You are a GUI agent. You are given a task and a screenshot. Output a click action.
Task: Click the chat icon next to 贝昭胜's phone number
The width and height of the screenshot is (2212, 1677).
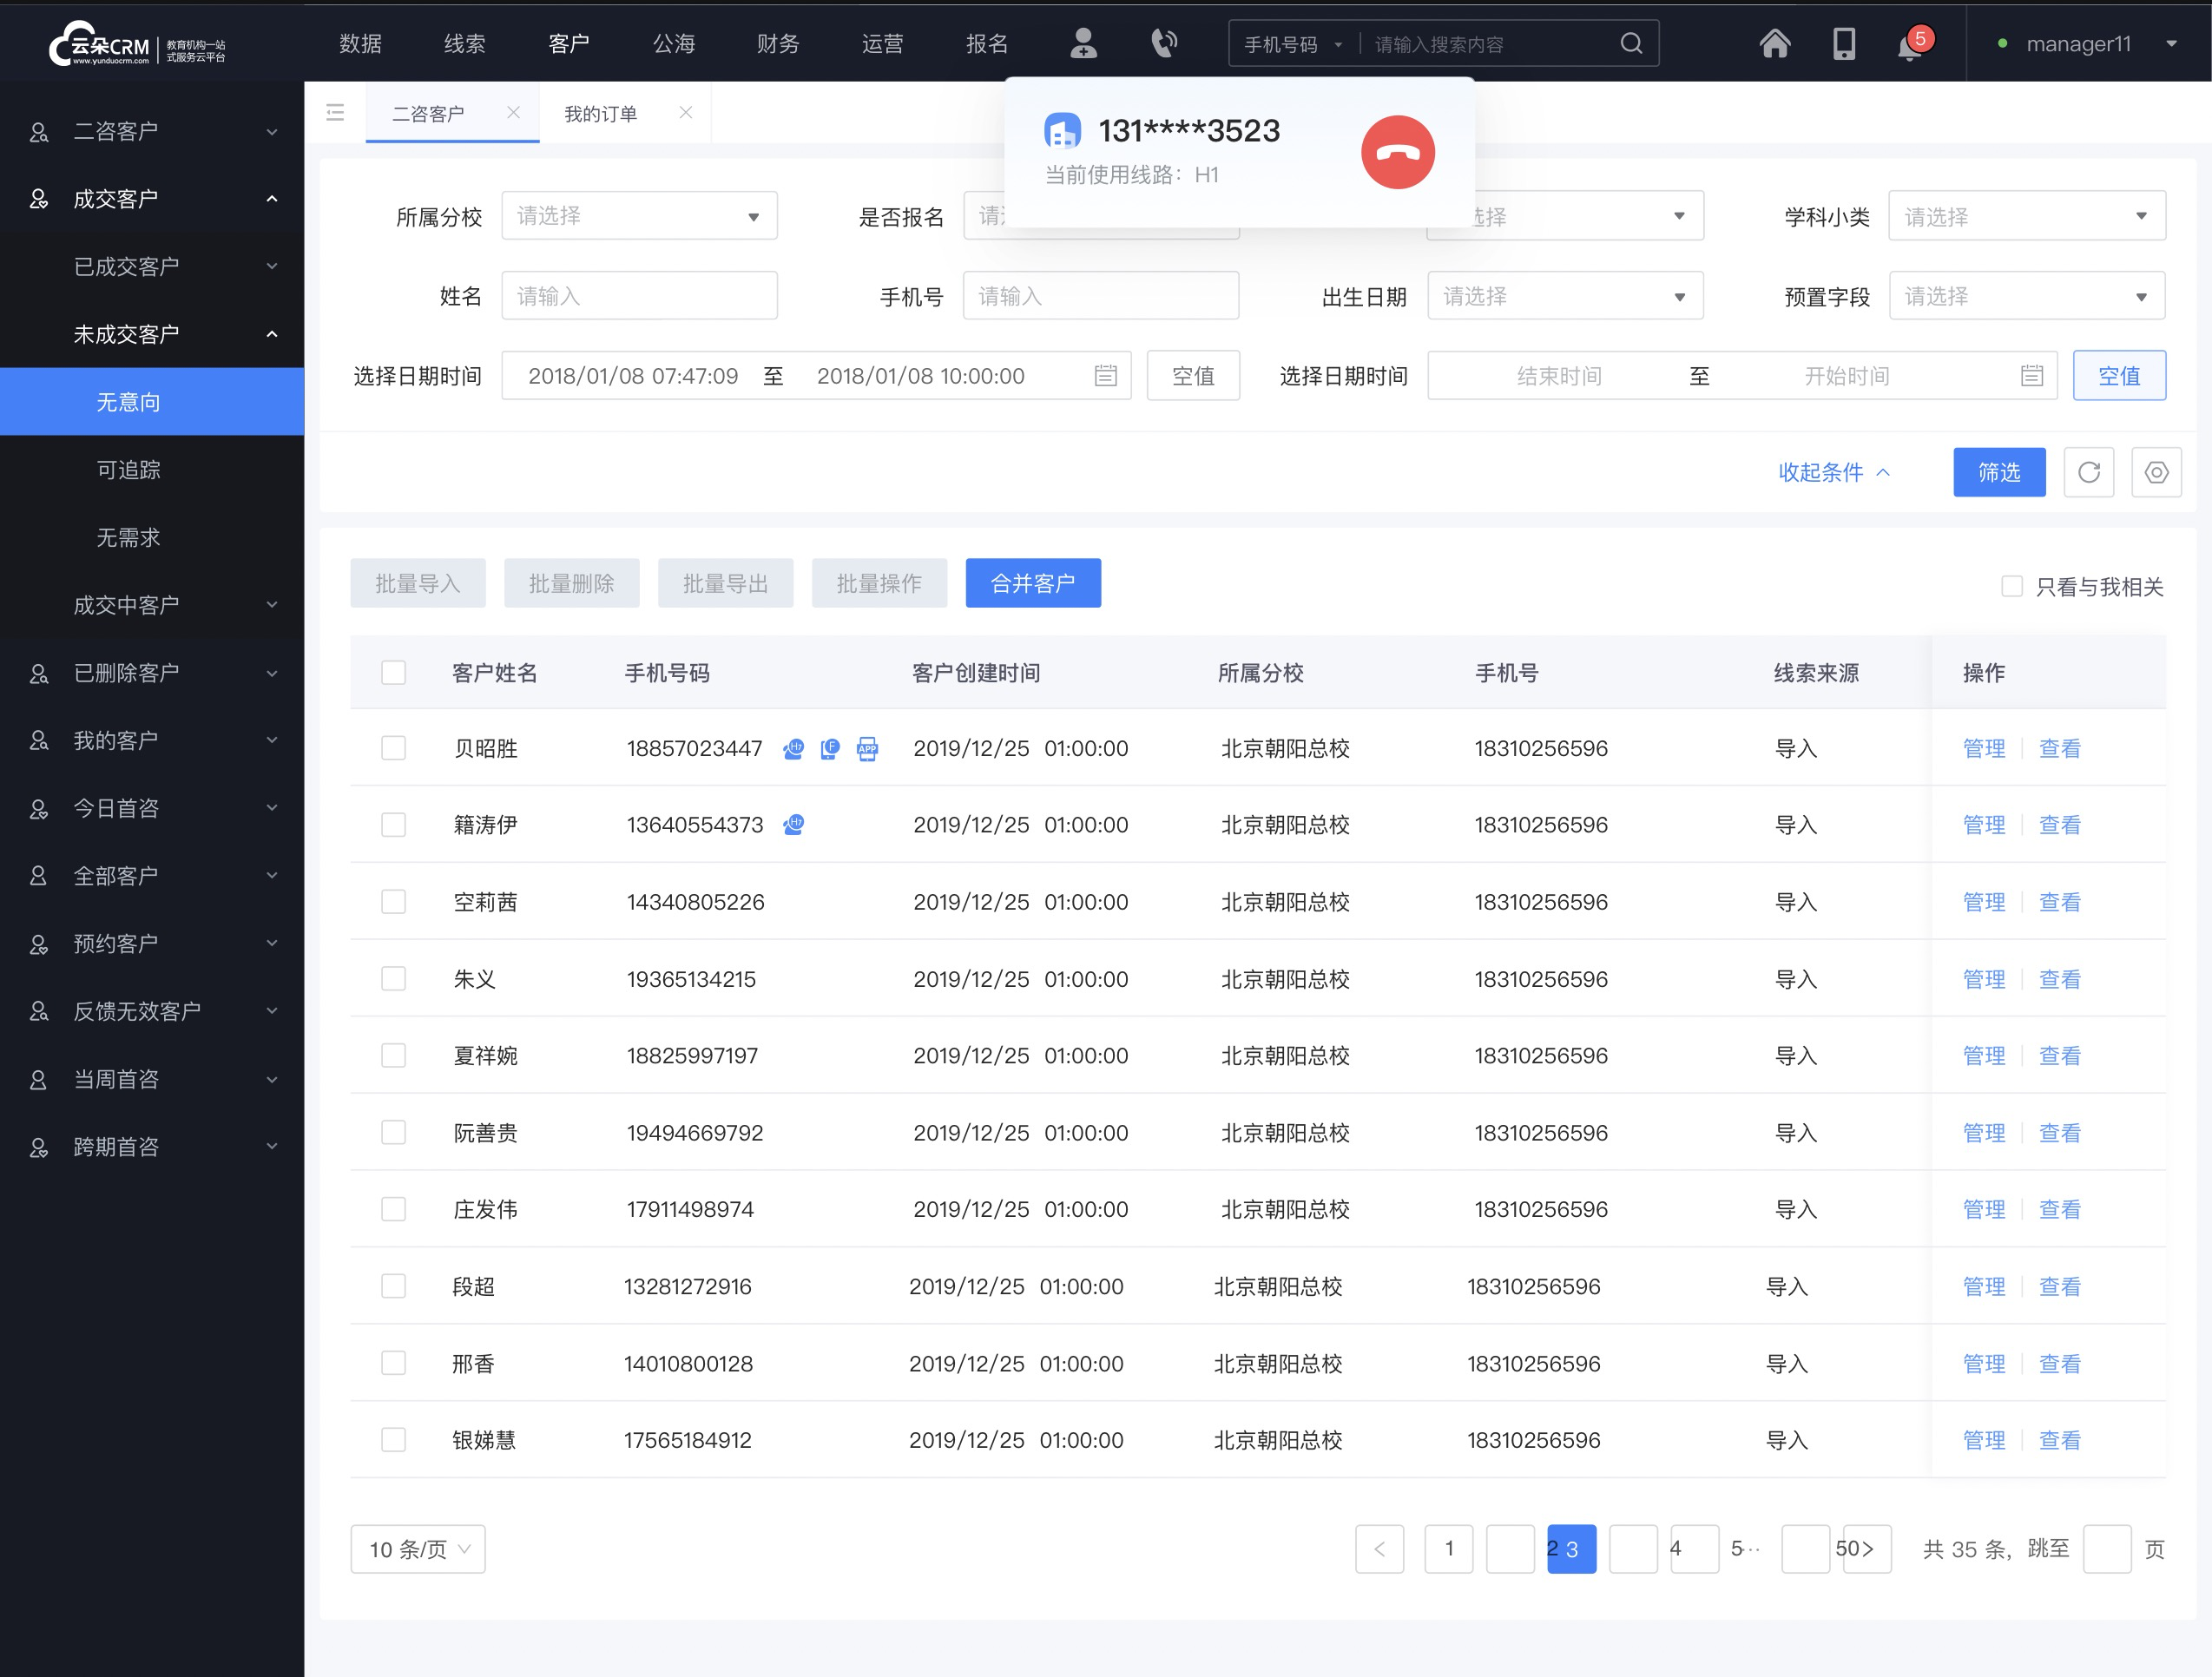(x=794, y=748)
